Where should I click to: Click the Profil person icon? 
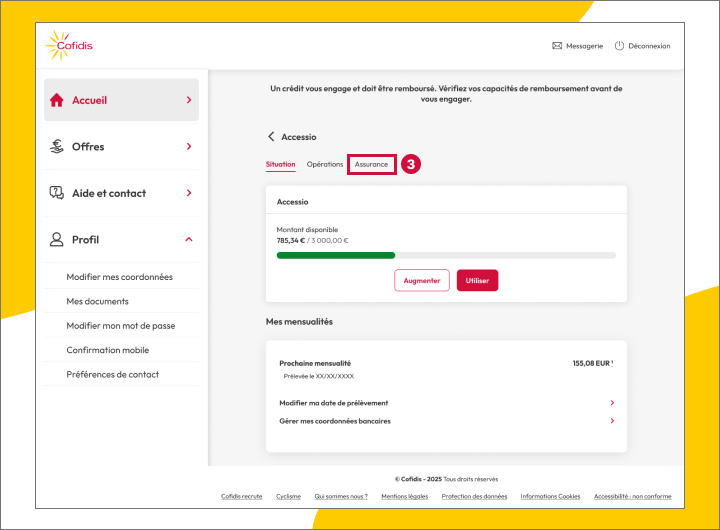pos(57,240)
